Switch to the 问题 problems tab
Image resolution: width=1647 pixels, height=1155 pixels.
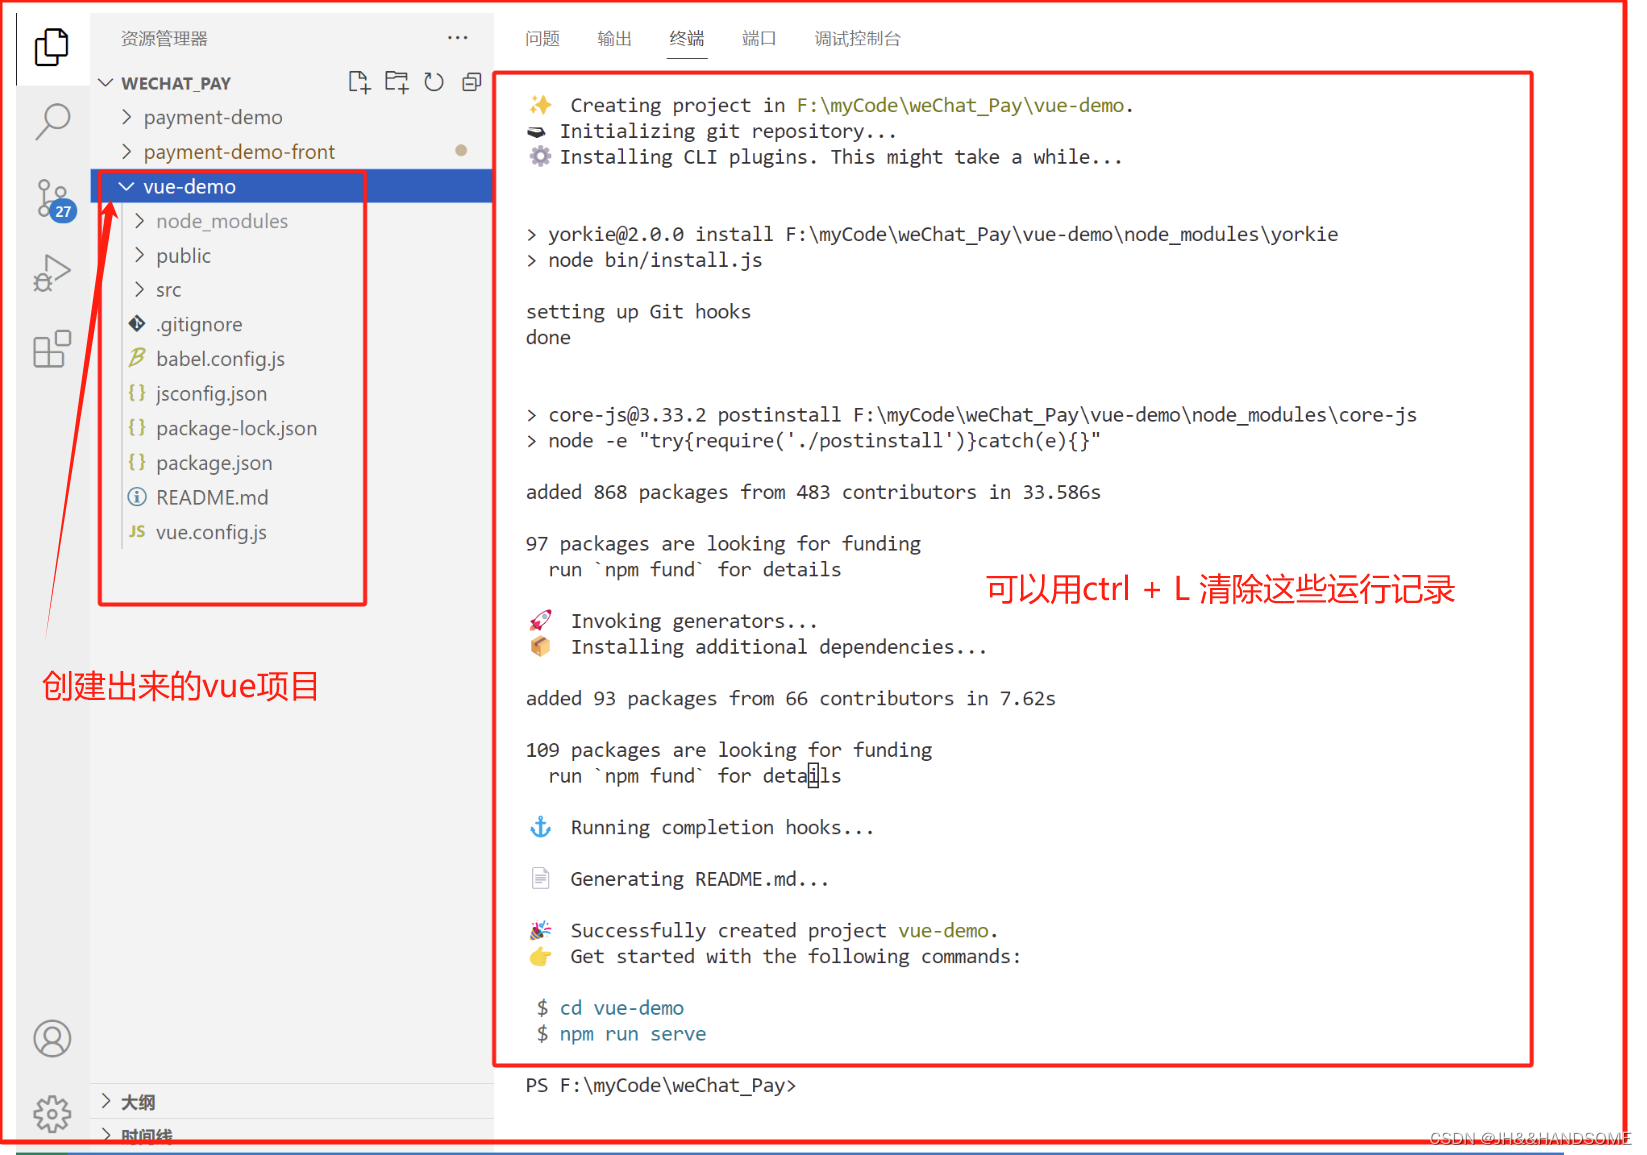click(x=542, y=38)
